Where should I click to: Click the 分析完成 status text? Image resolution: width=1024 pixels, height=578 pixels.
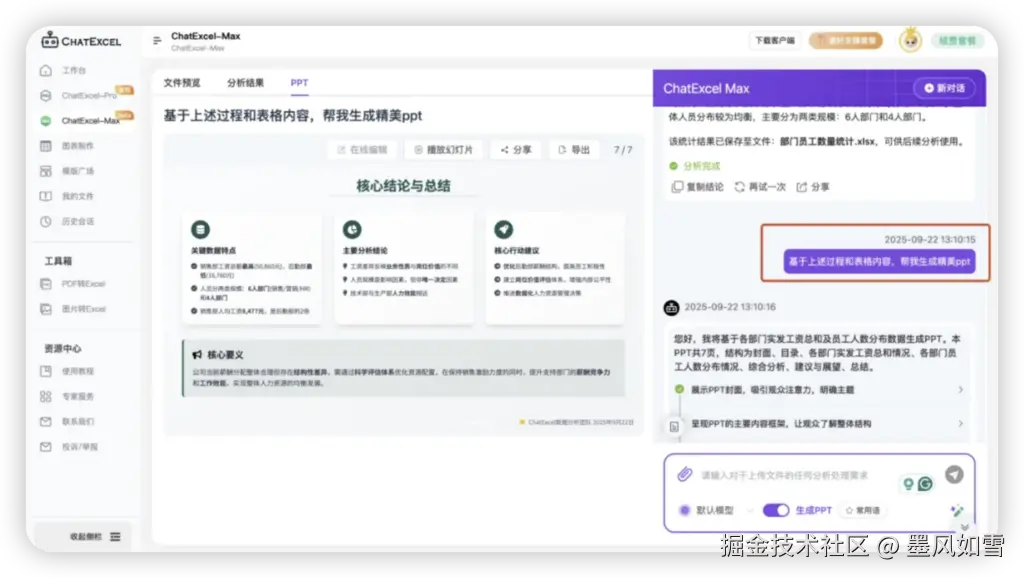tap(701, 166)
